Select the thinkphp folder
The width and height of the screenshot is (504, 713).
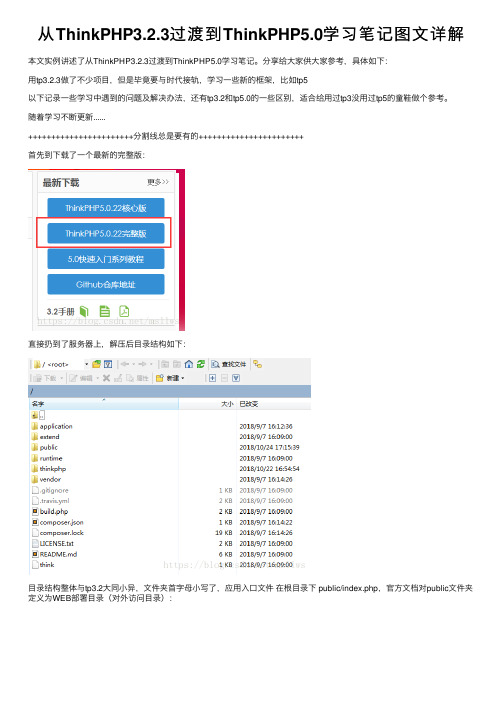(x=49, y=468)
